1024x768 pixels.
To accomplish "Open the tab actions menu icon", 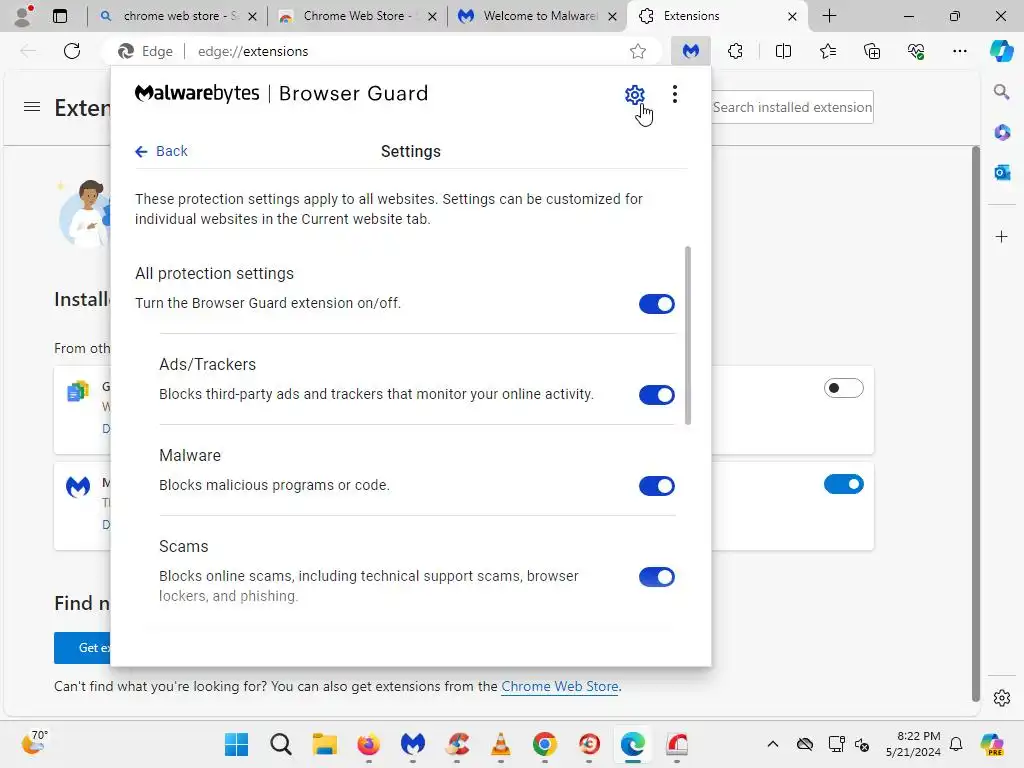I will [60, 16].
